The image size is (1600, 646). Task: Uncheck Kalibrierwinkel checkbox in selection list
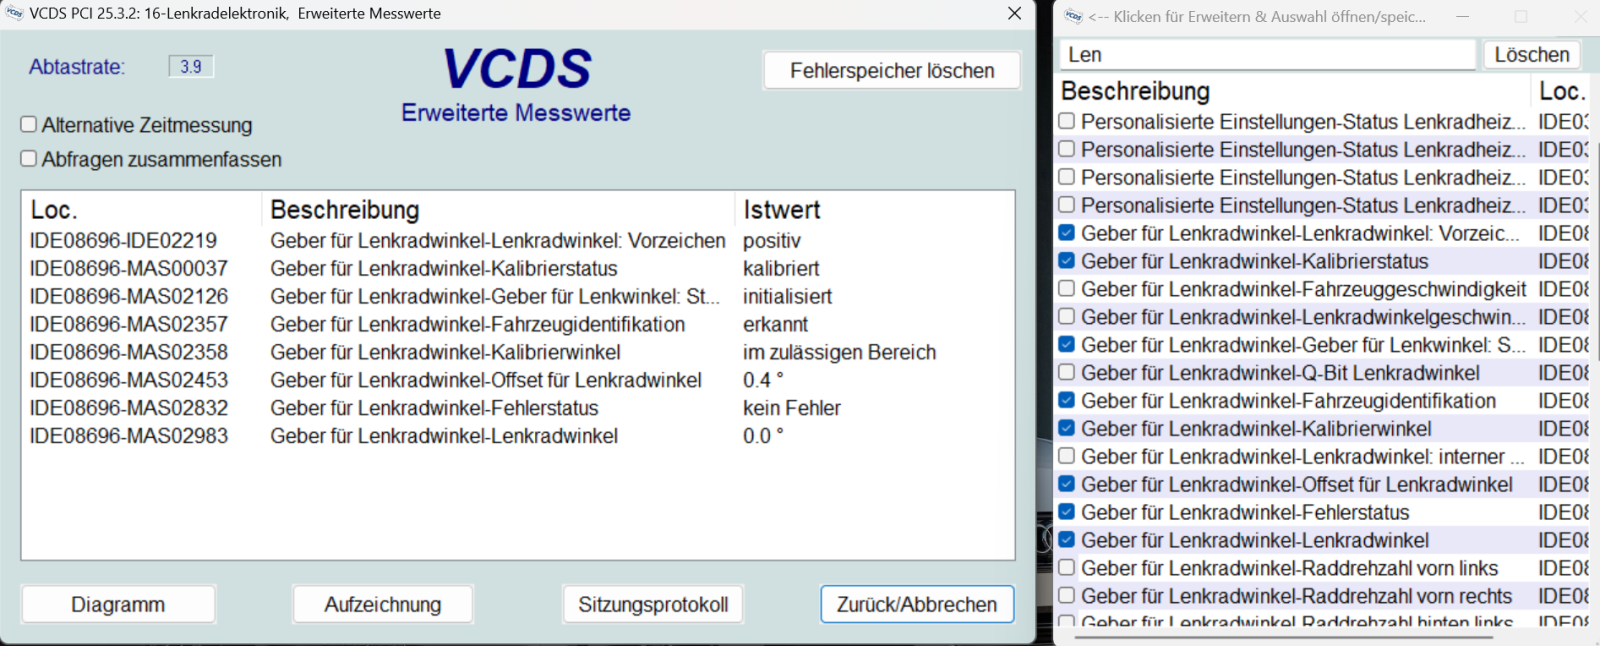tap(1067, 428)
